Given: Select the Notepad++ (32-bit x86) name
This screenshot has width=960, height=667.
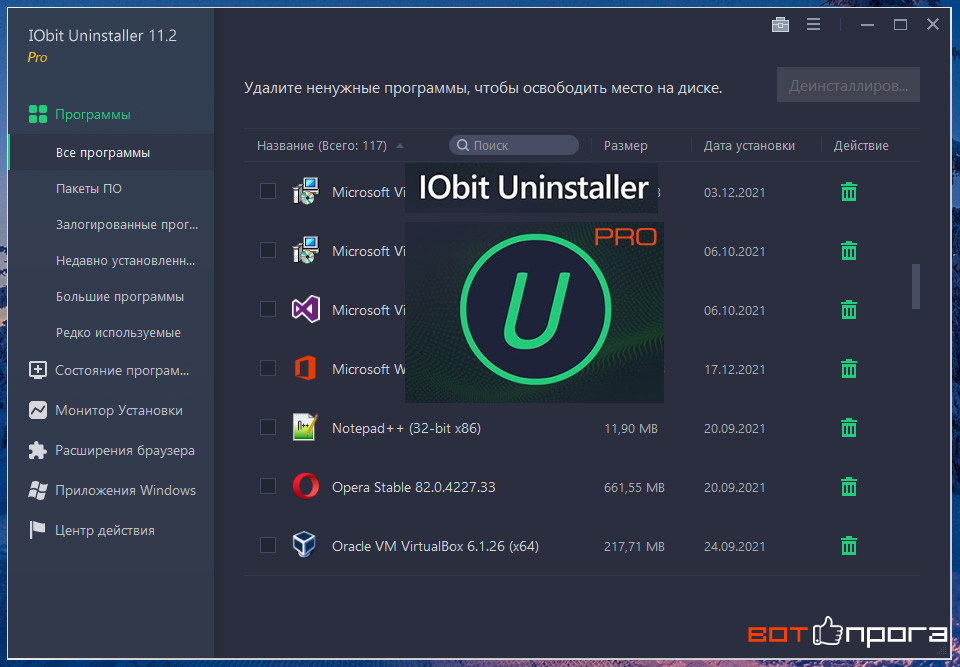Looking at the screenshot, I should [406, 428].
